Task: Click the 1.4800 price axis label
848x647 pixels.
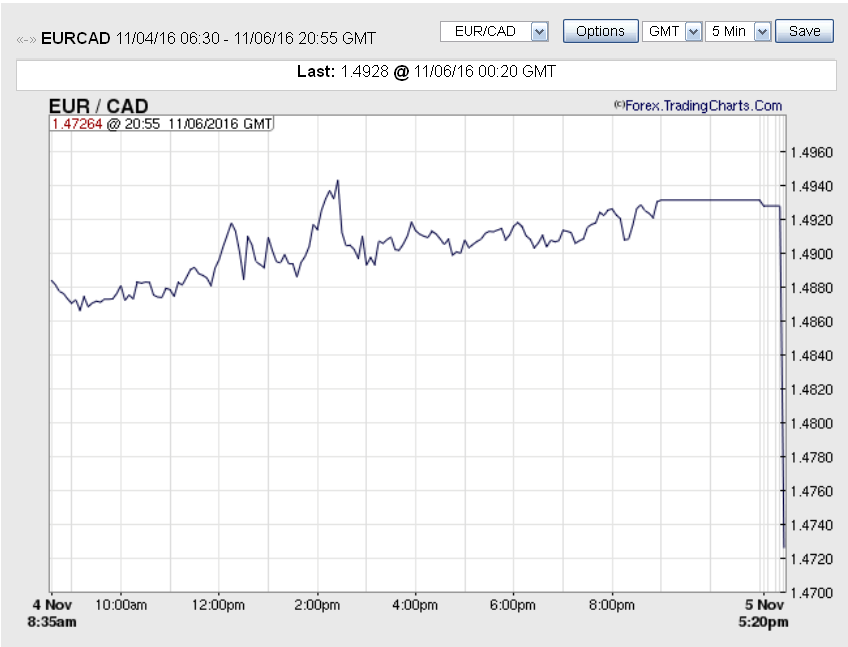Action: (x=811, y=424)
